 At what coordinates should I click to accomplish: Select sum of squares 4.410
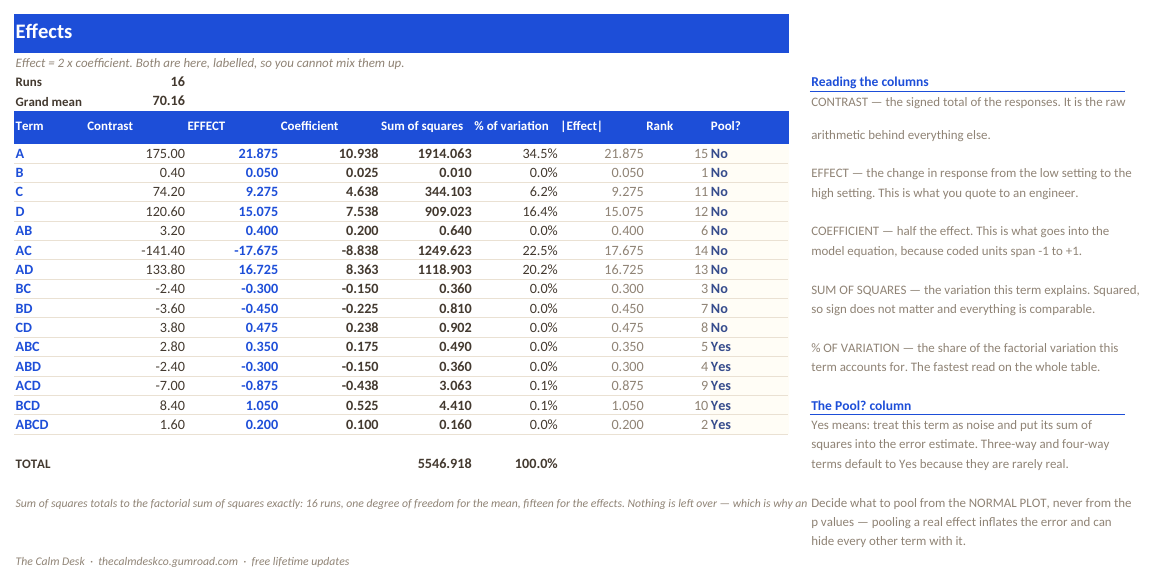[455, 406]
